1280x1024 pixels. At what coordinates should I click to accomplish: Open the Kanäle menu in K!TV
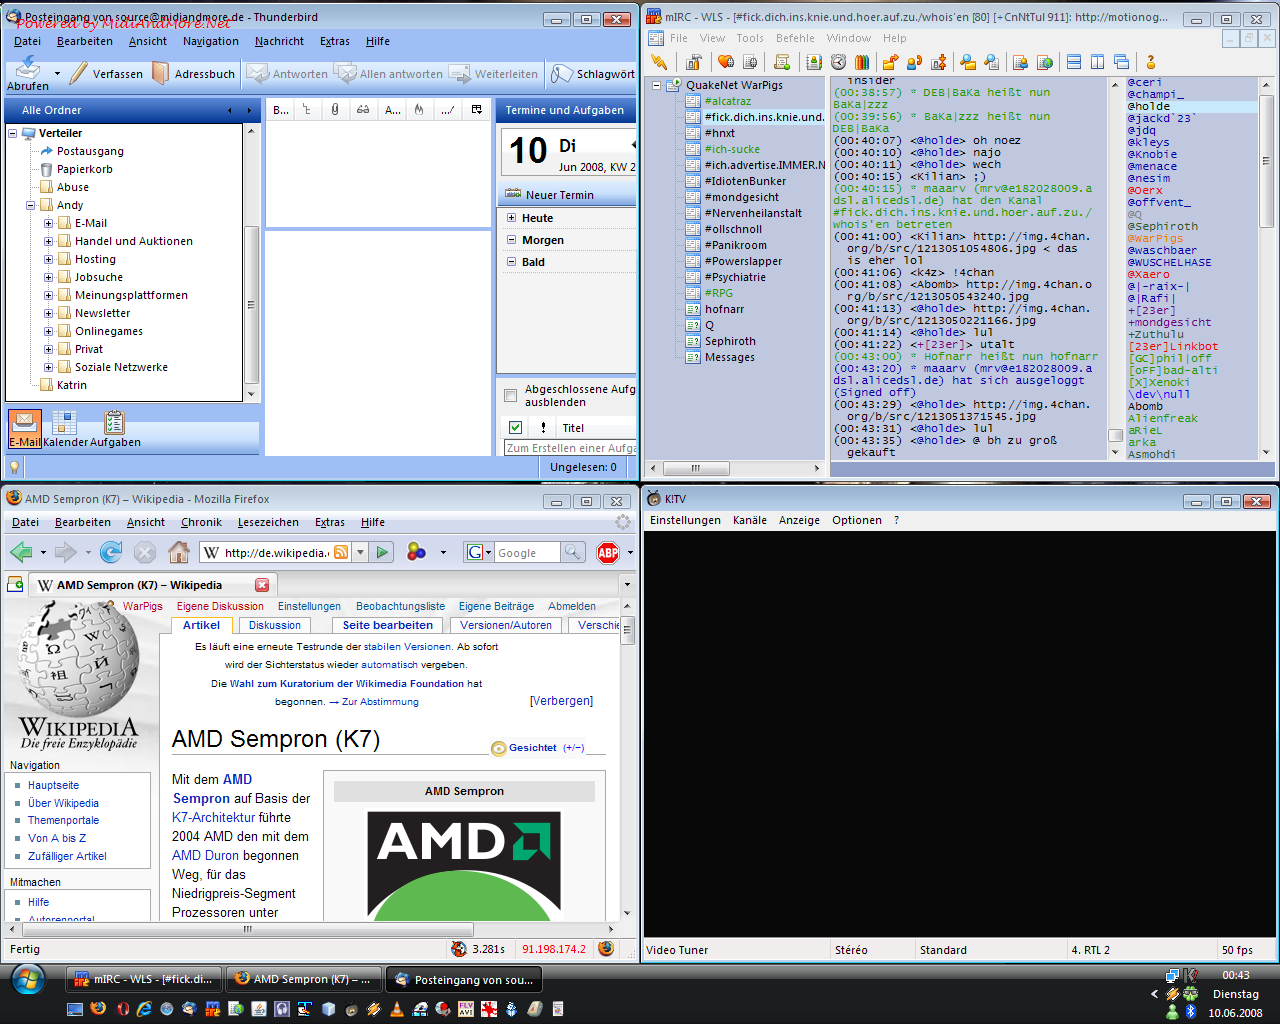pos(749,520)
